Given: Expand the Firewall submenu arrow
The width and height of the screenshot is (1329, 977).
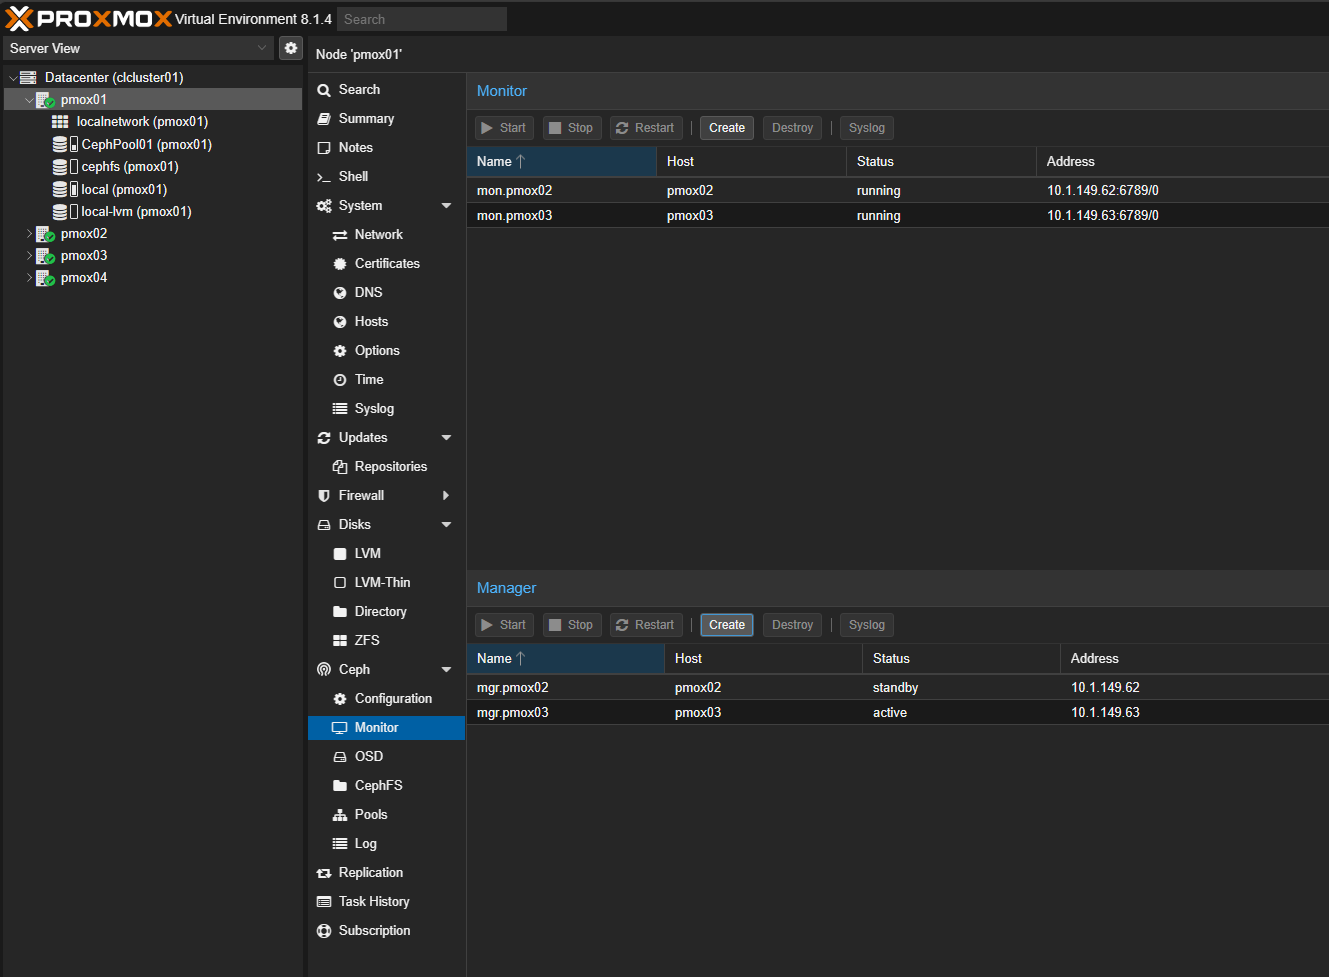Looking at the screenshot, I should click(446, 495).
